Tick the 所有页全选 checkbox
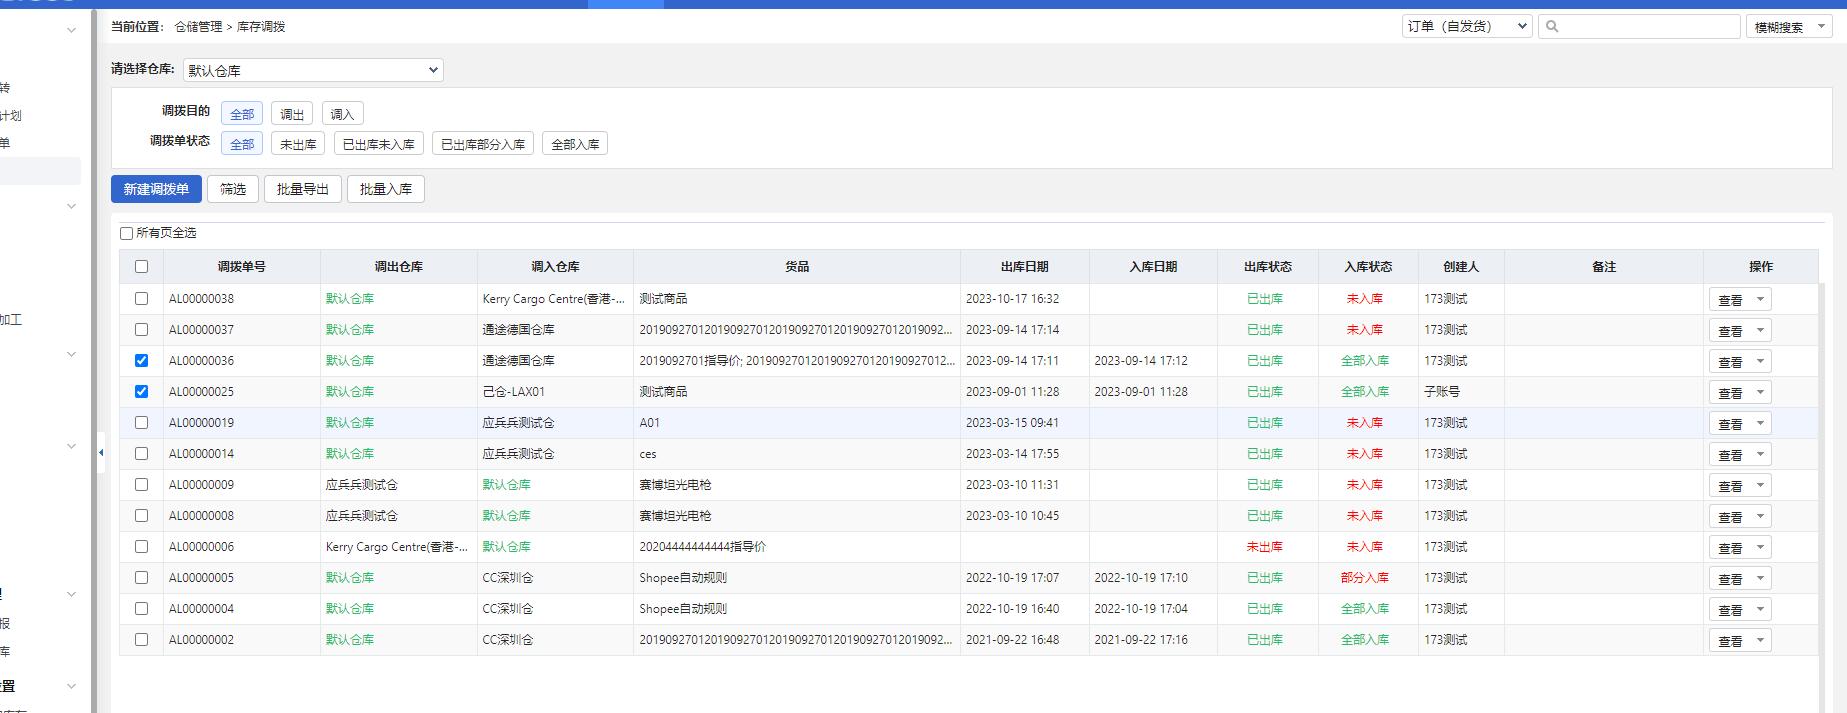Screen dimensions: 1847x713 [x=127, y=233]
